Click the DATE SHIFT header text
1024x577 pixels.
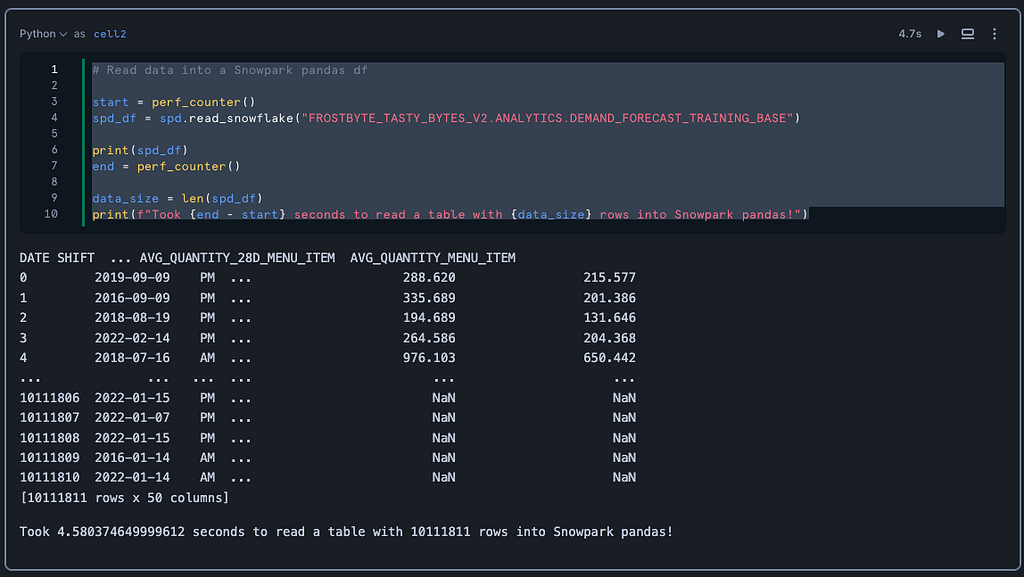pos(57,258)
